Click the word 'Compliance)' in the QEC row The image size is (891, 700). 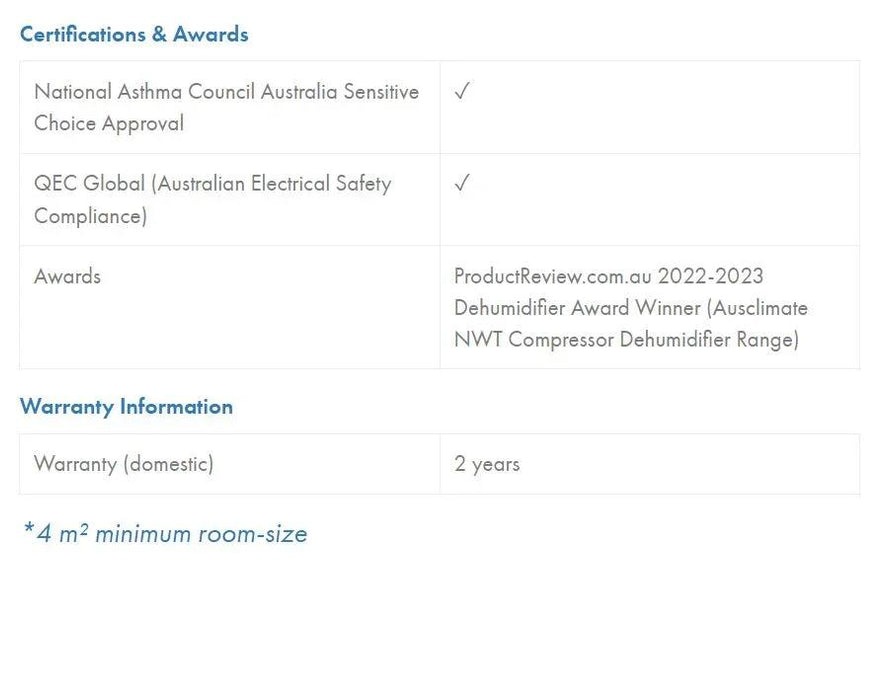point(90,216)
